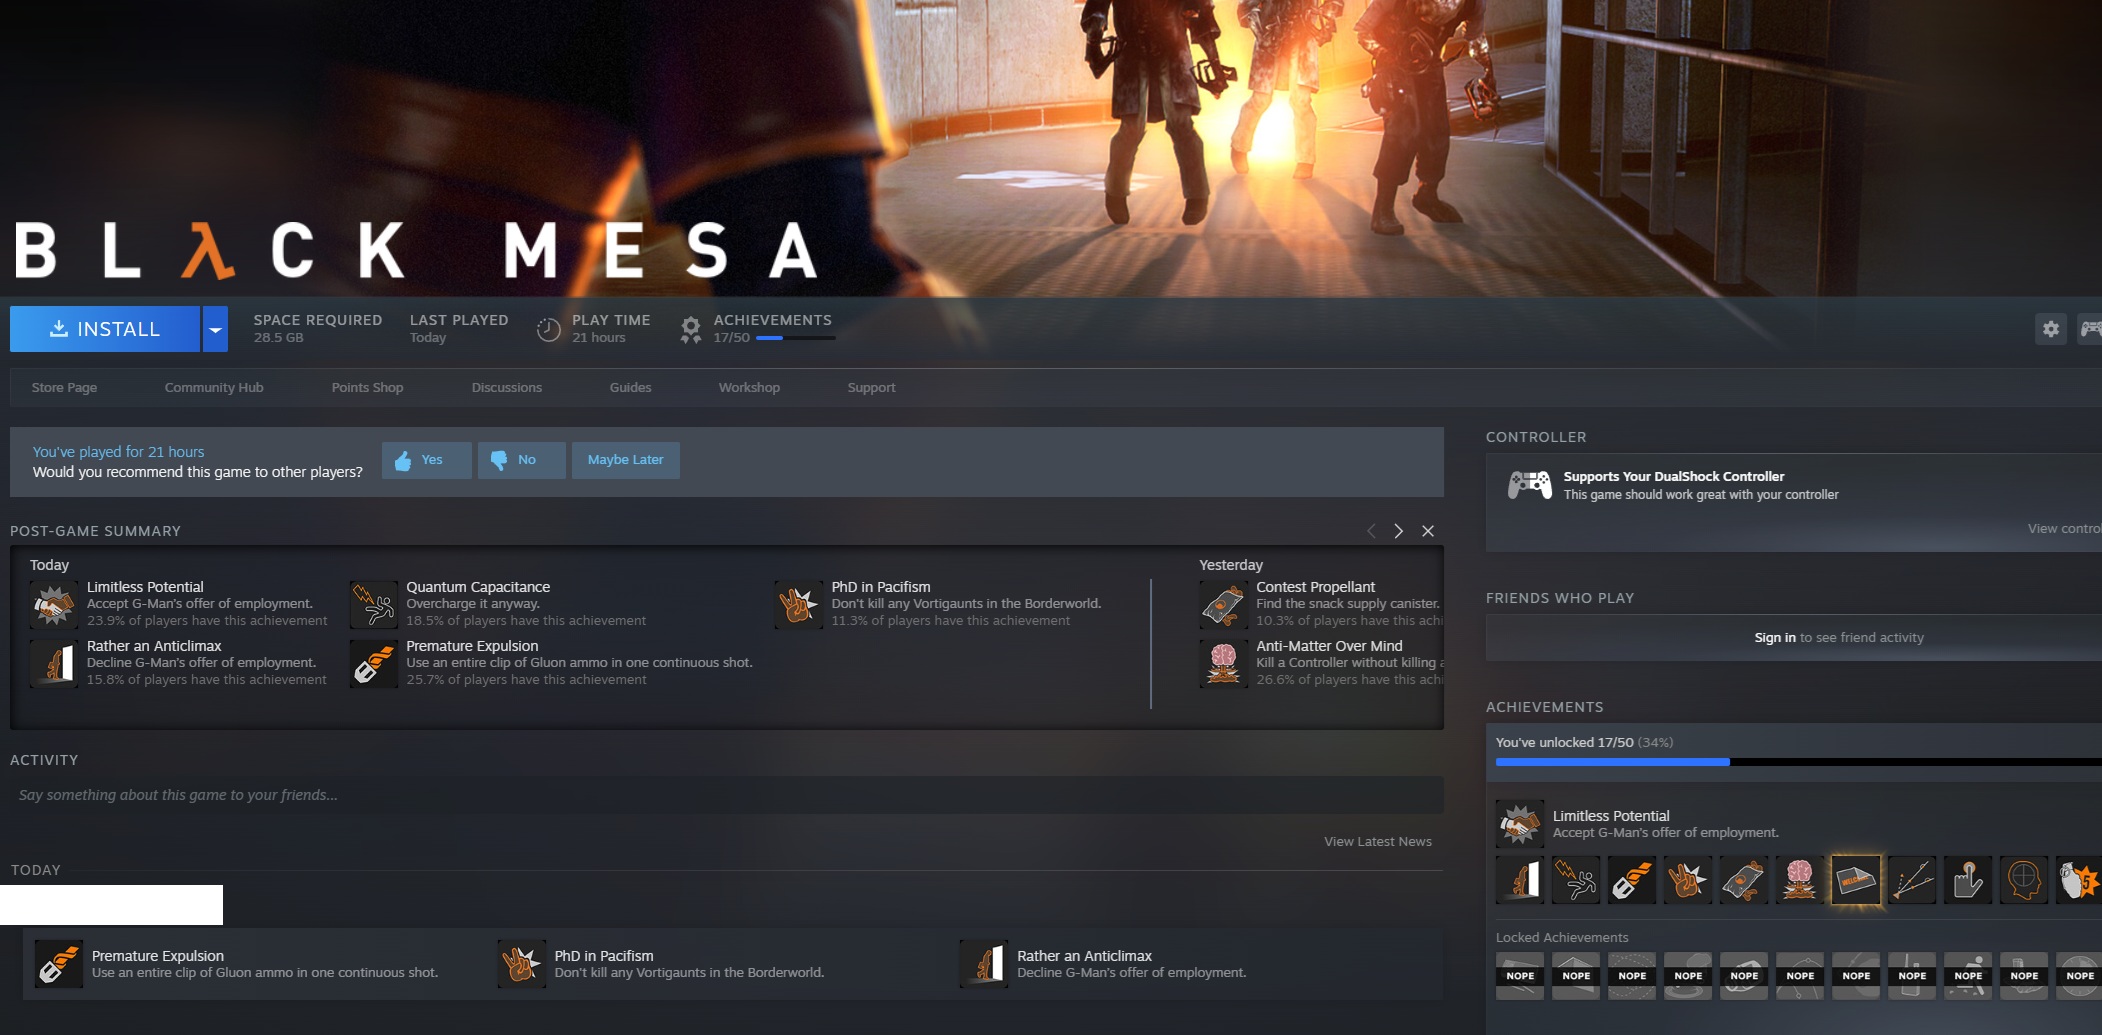Click the blue Install button
This screenshot has width=2102, height=1035.
(x=105, y=329)
